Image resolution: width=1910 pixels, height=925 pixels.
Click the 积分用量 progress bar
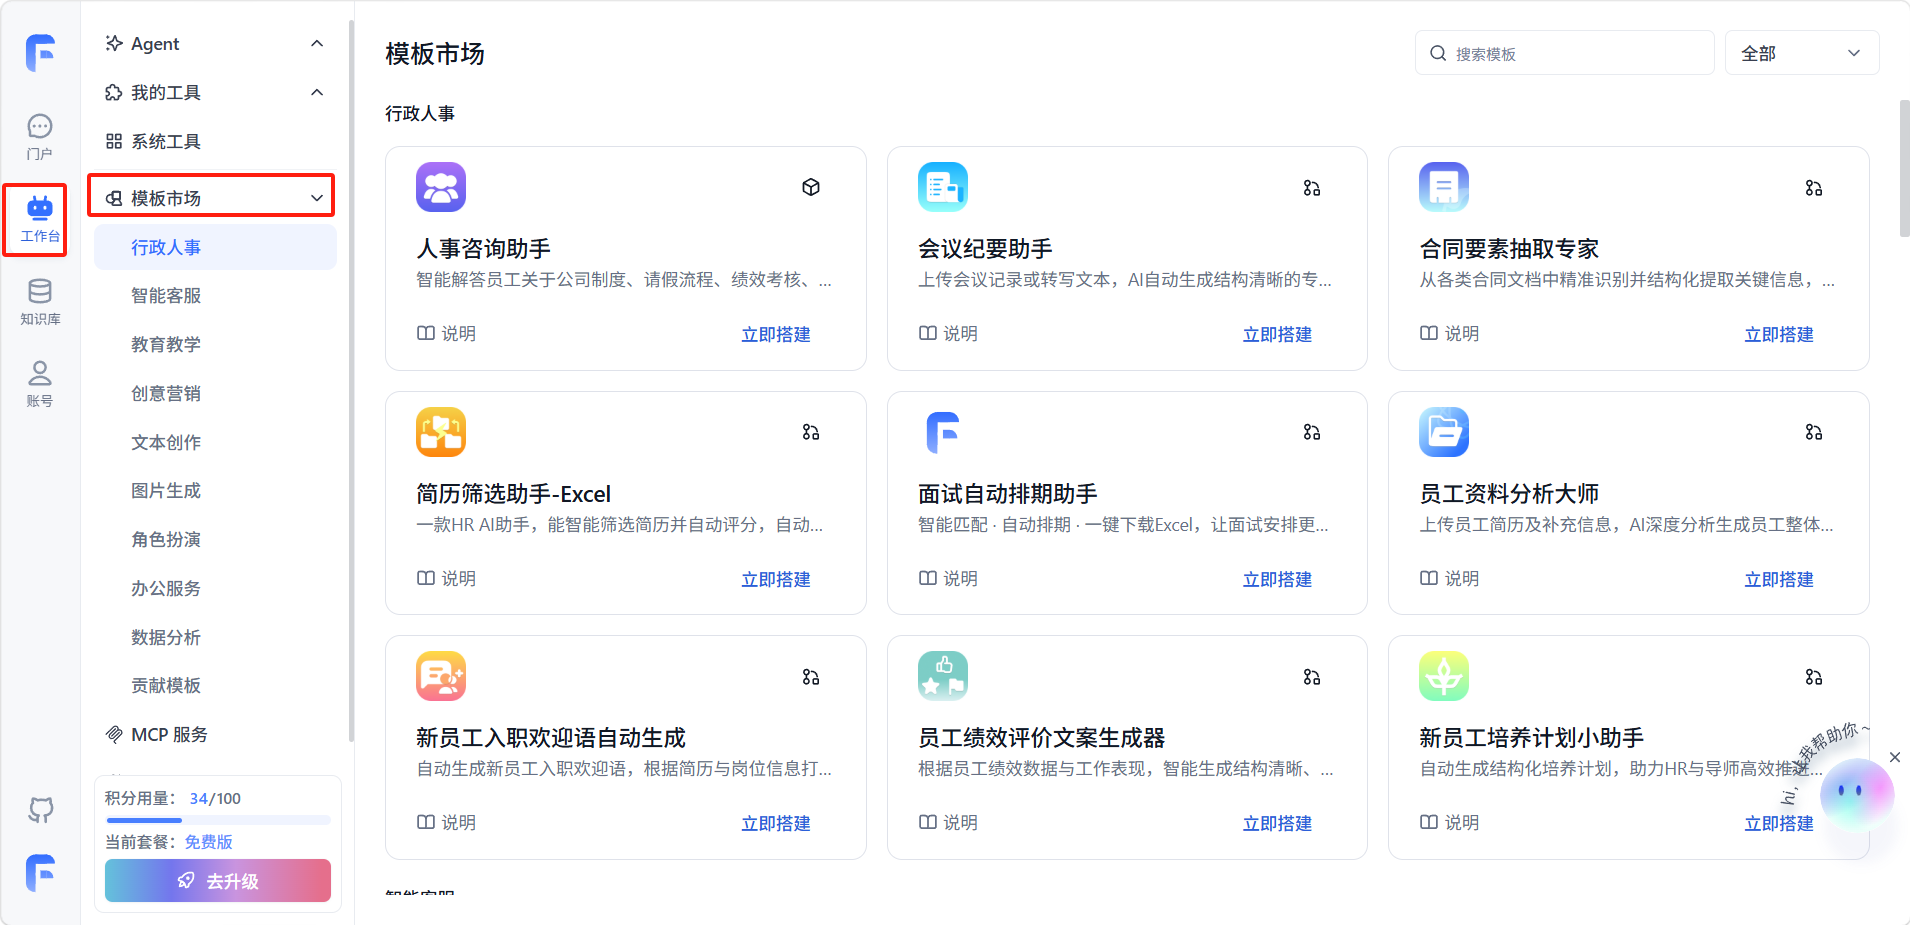pyautogui.click(x=218, y=820)
